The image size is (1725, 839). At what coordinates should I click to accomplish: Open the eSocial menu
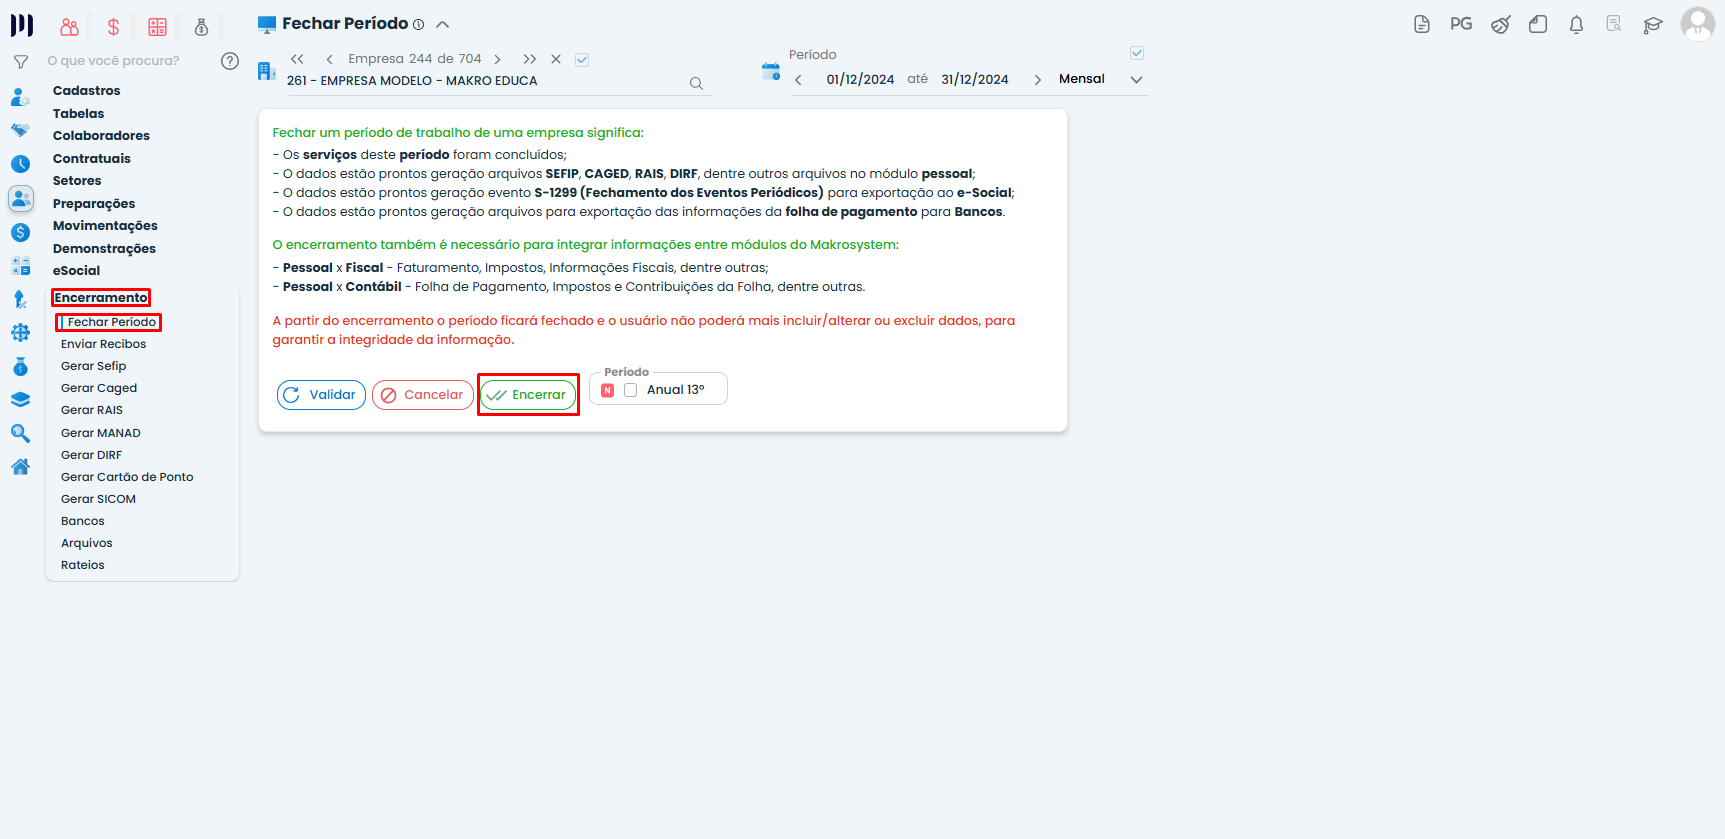pyautogui.click(x=76, y=271)
